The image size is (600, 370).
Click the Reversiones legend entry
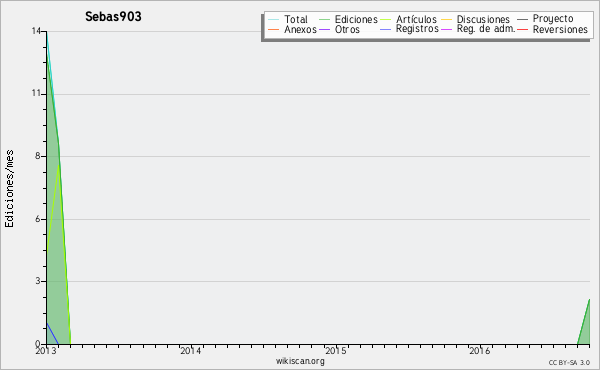point(553,29)
